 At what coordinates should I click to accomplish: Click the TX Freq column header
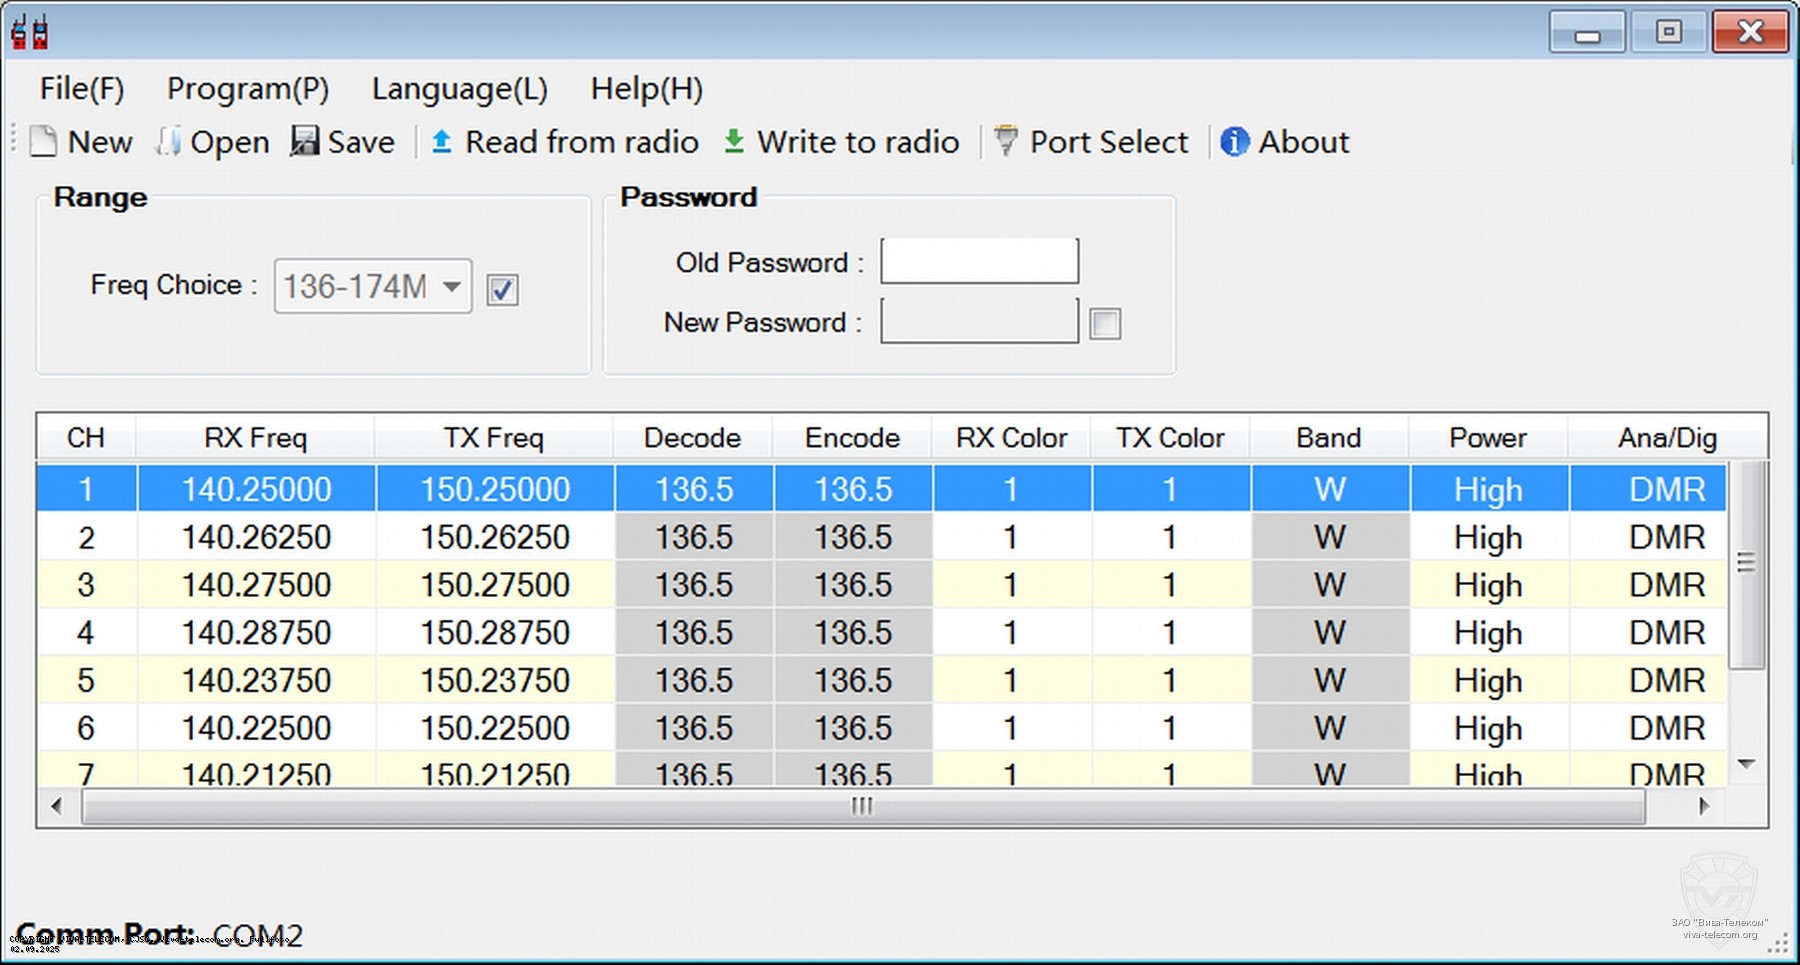(x=494, y=438)
